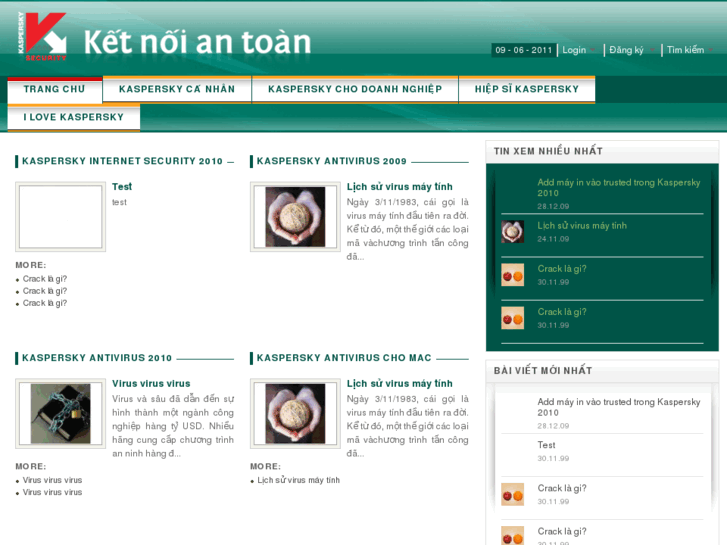Image resolution: width=727 pixels, height=545 pixels.
Task: Open the Kaspersky Antivirus 2009 section heading
Action: [x=332, y=161]
